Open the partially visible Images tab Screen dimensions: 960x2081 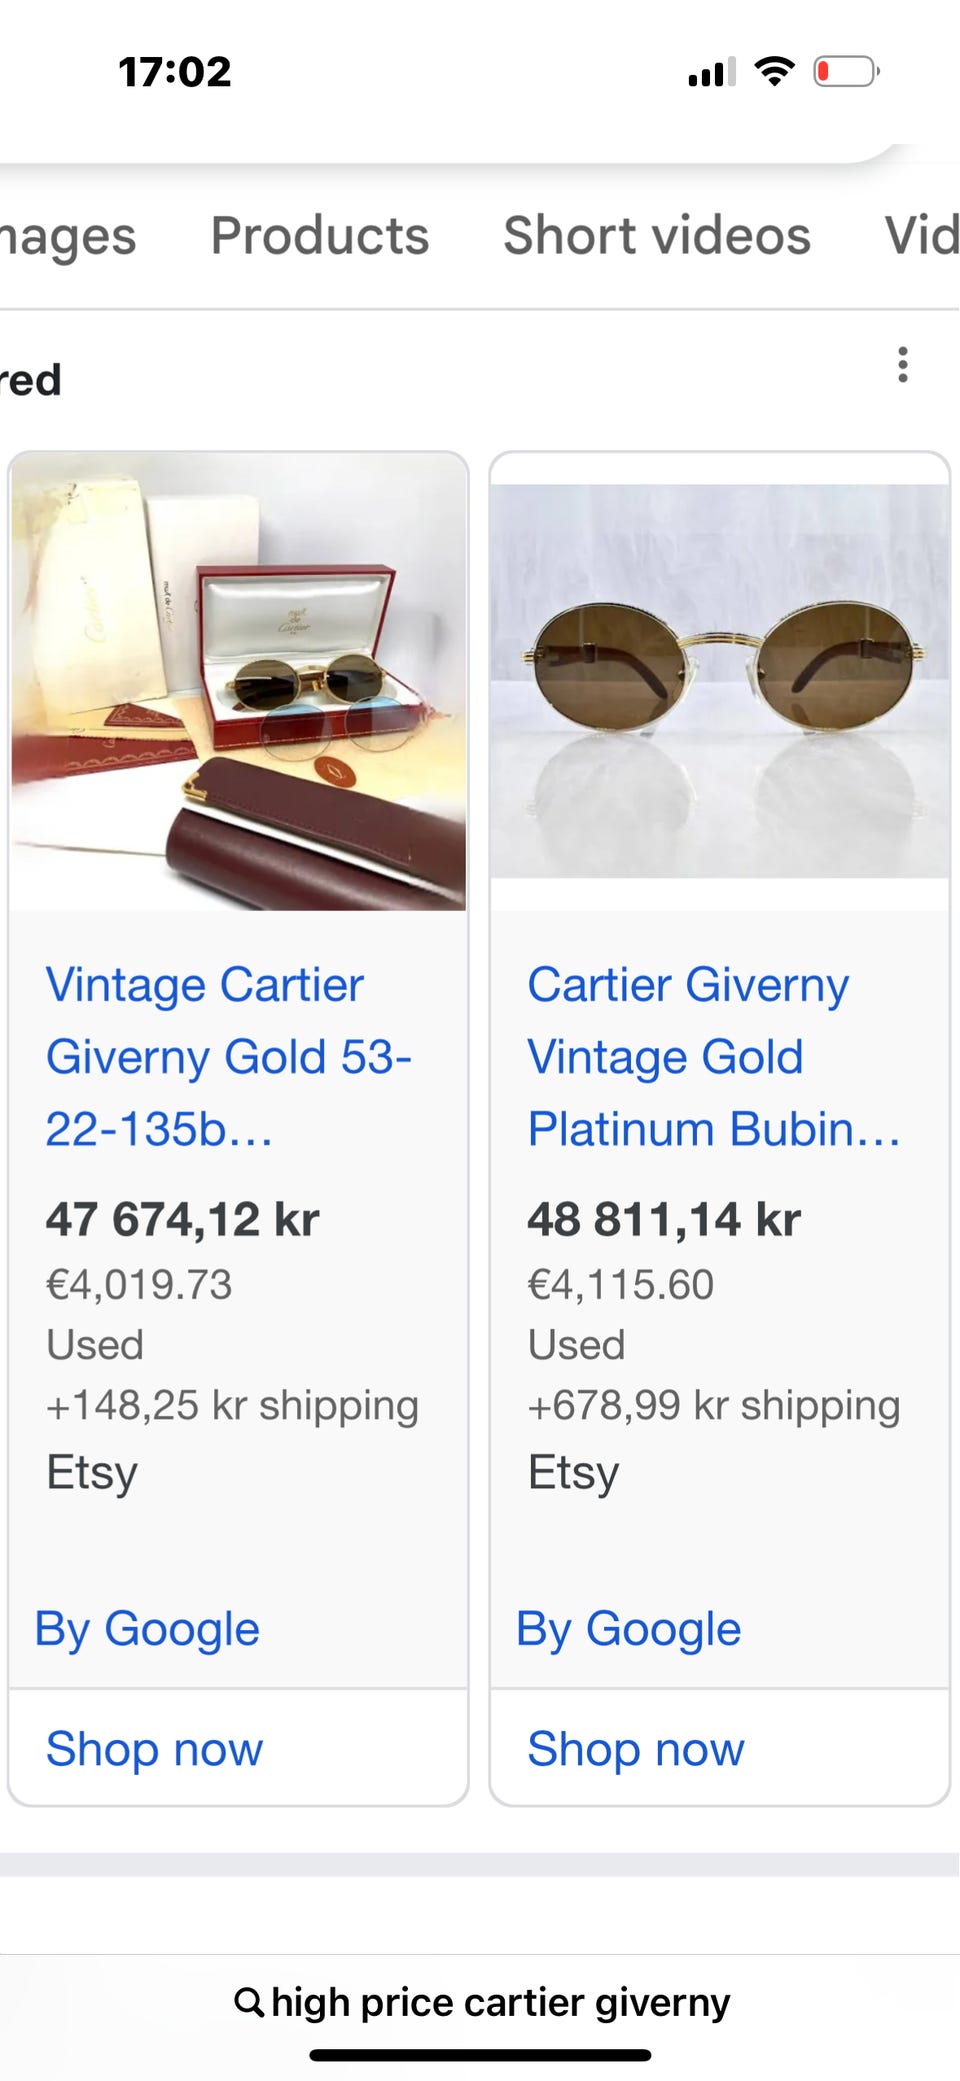[x=68, y=238]
